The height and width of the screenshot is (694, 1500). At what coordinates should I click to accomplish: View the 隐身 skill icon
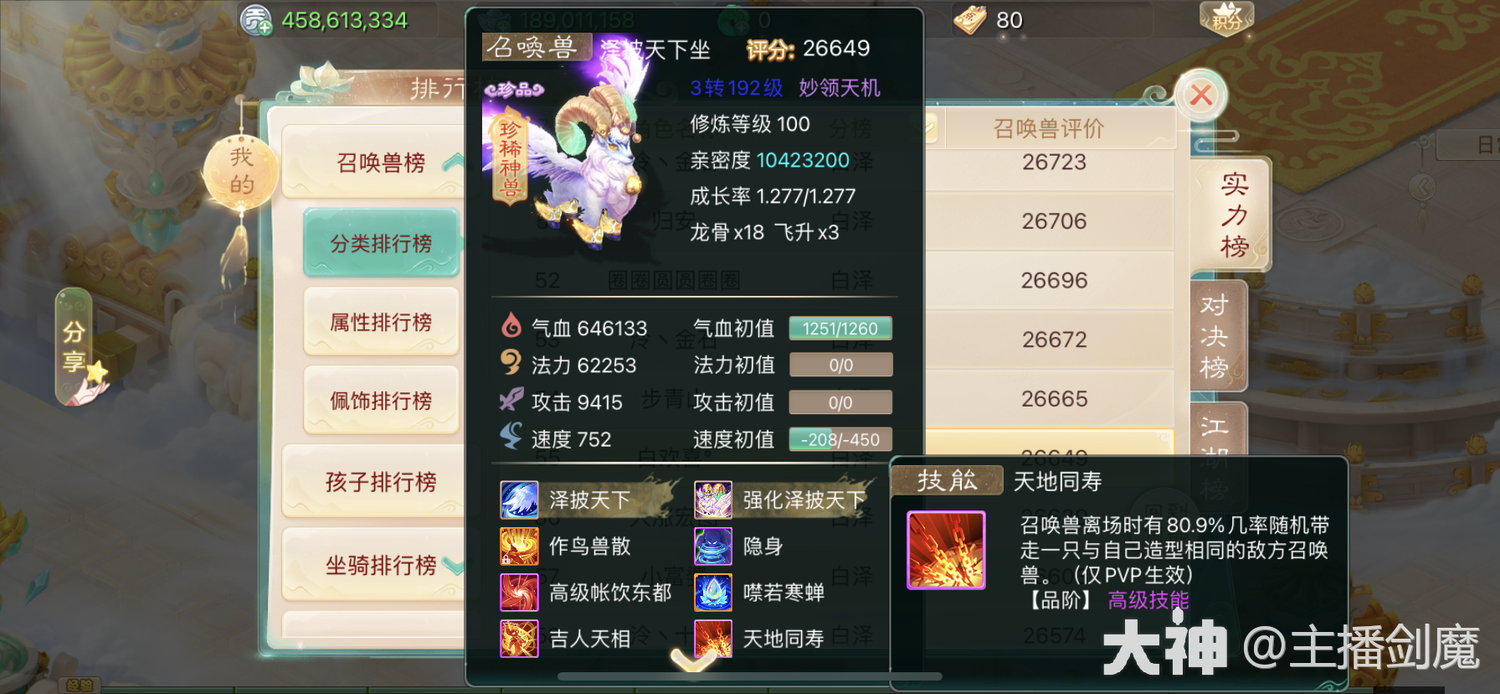pos(713,546)
